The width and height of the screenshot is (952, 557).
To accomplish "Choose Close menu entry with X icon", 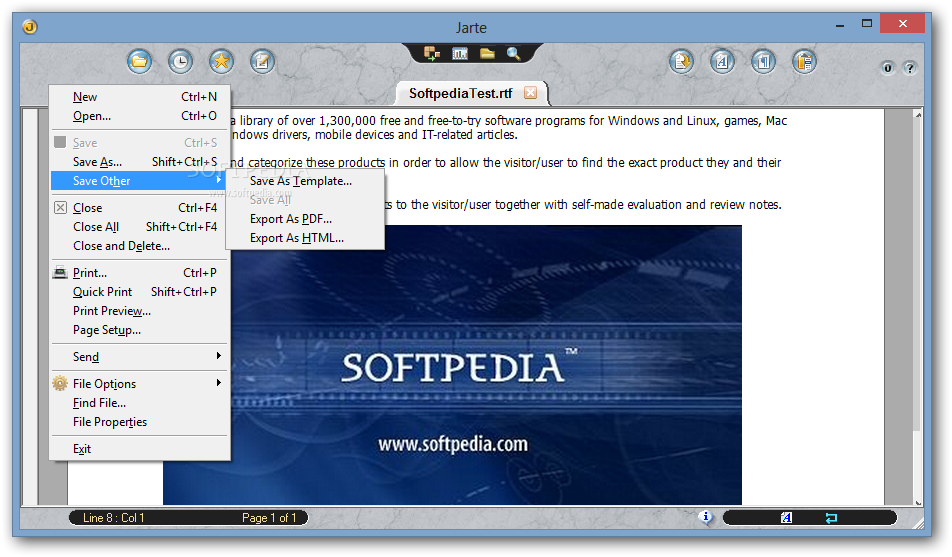I will [x=141, y=208].
